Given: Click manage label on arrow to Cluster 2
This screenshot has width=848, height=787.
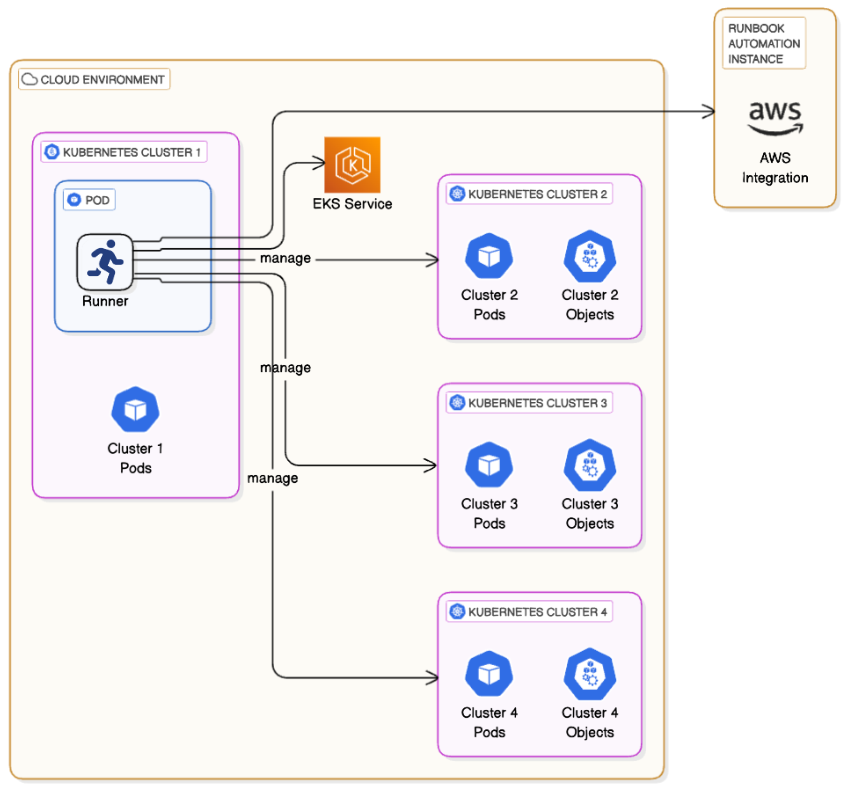Looking at the screenshot, I should click(286, 259).
